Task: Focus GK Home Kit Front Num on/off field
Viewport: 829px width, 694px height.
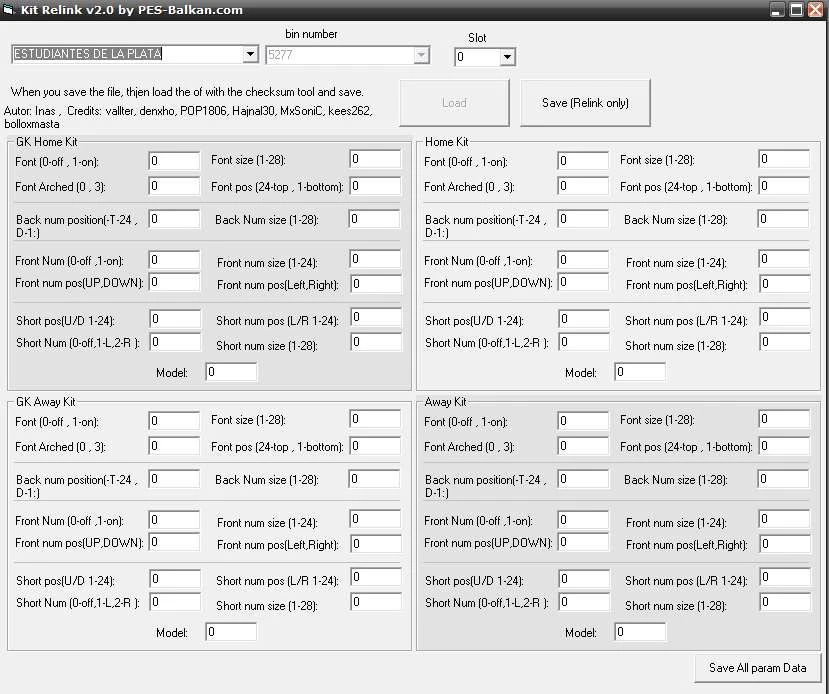Action: [174, 260]
